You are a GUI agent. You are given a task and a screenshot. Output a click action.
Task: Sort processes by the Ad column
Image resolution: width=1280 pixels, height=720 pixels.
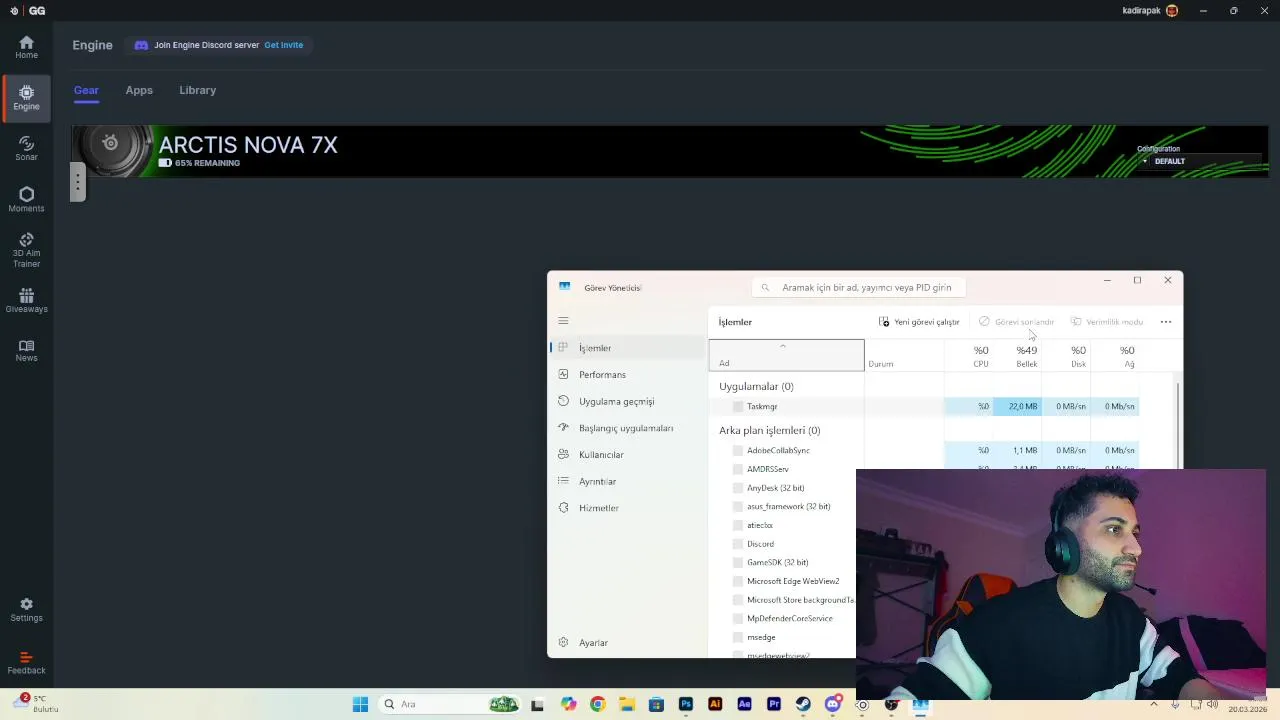point(786,356)
